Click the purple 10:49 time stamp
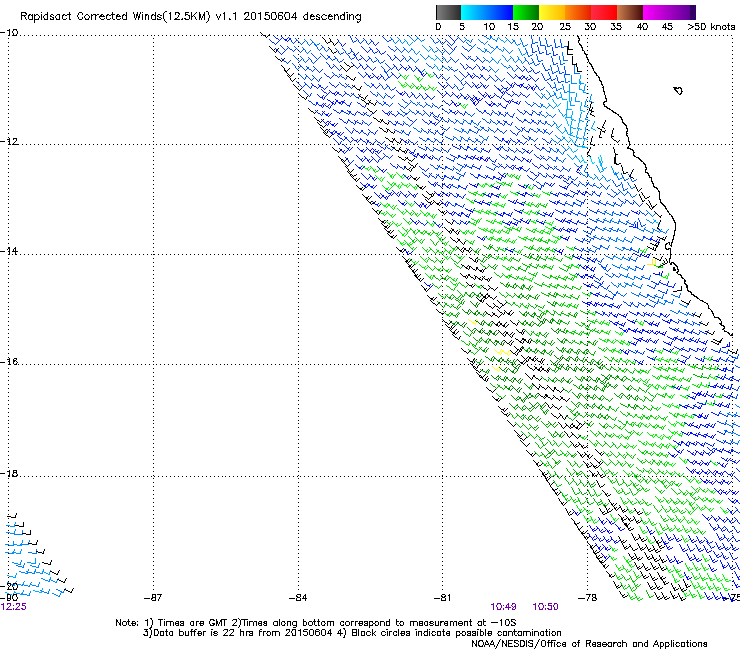The height and width of the screenshot is (650, 740). 503,607
